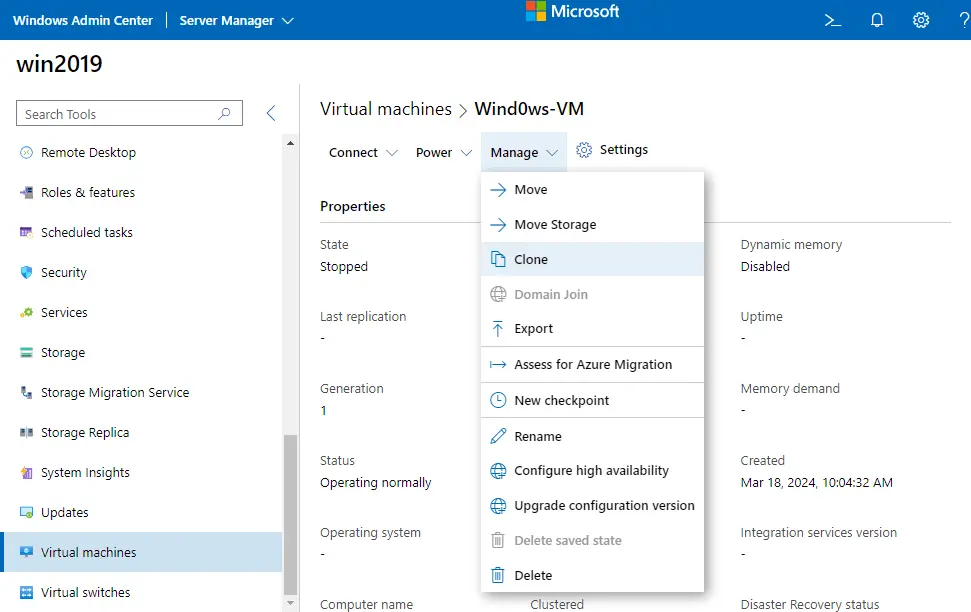This screenshot has width=971, height=612.
Task: Click the Wind0ws-VM page title
Action: 529,109
